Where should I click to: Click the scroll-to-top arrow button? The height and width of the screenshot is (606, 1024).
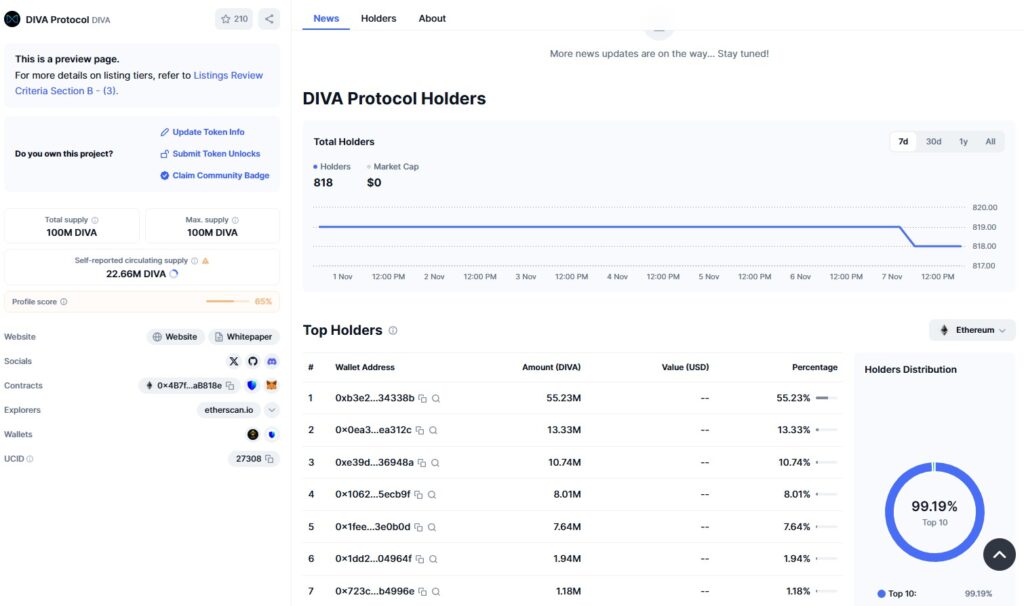(999, 554)
